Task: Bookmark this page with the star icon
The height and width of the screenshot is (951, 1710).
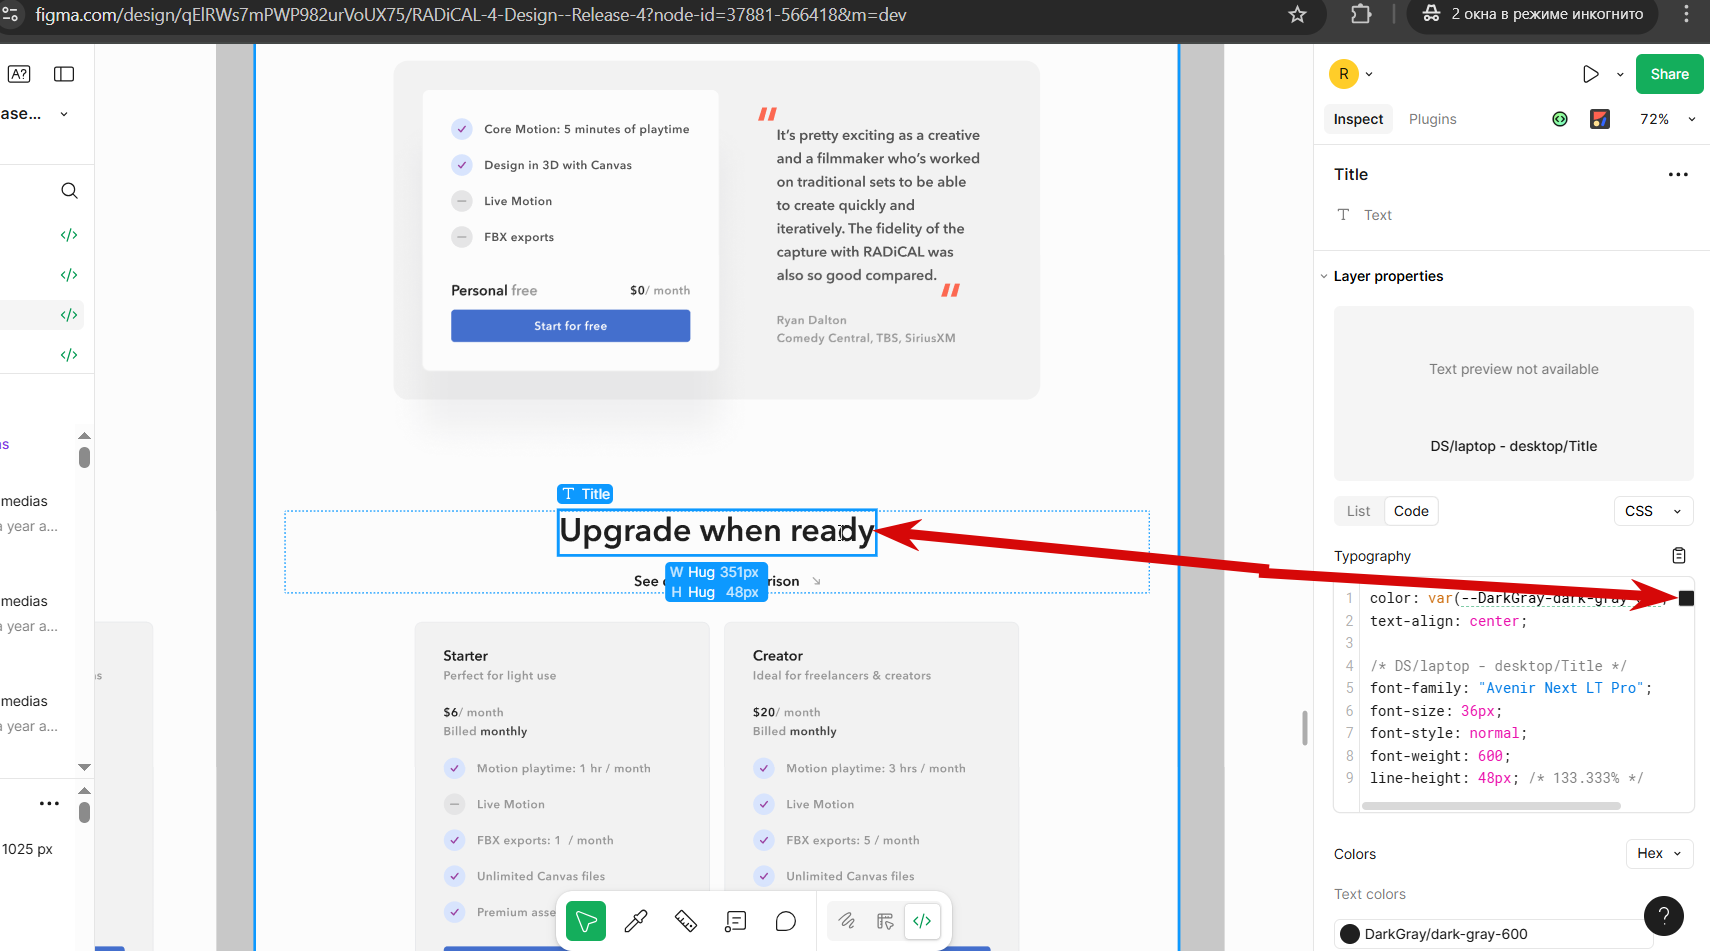Action: coord(1297,14)
